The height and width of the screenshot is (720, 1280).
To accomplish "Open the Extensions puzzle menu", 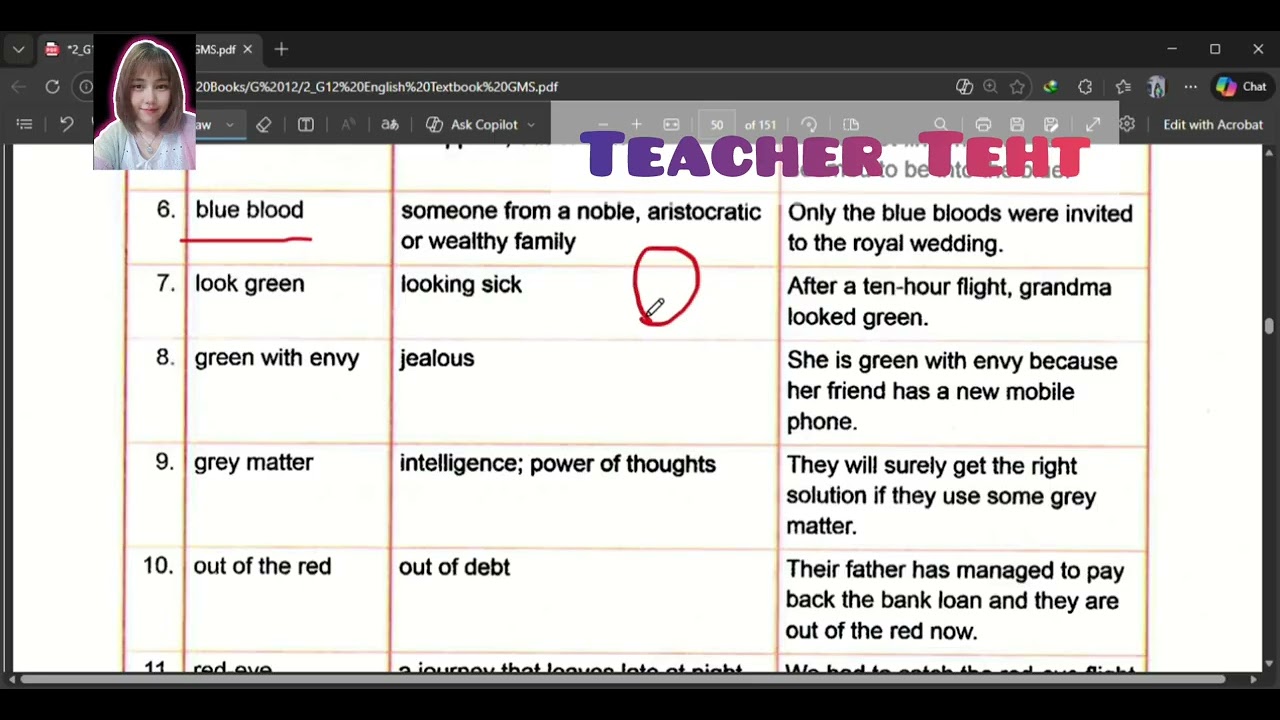I will point(1085,87).
